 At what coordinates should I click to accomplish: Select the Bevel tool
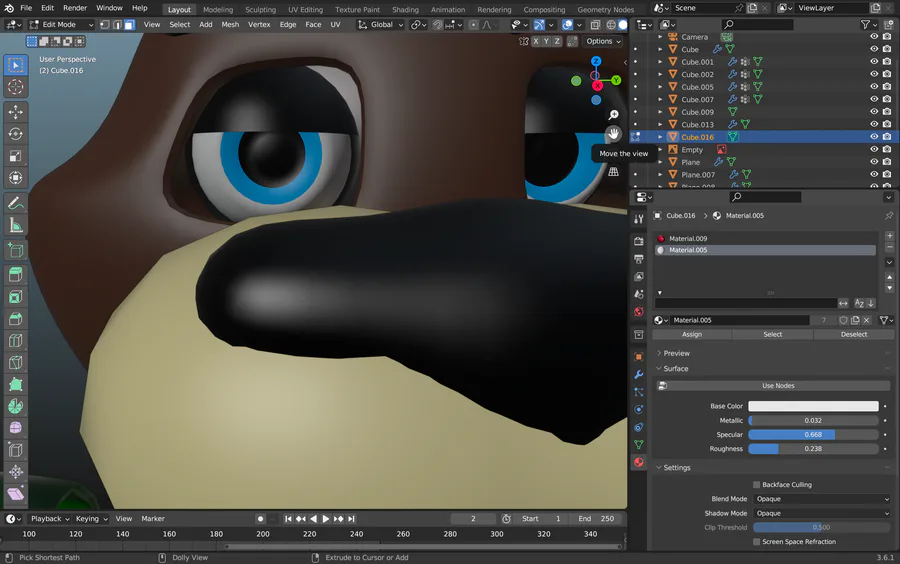point(15,318)
